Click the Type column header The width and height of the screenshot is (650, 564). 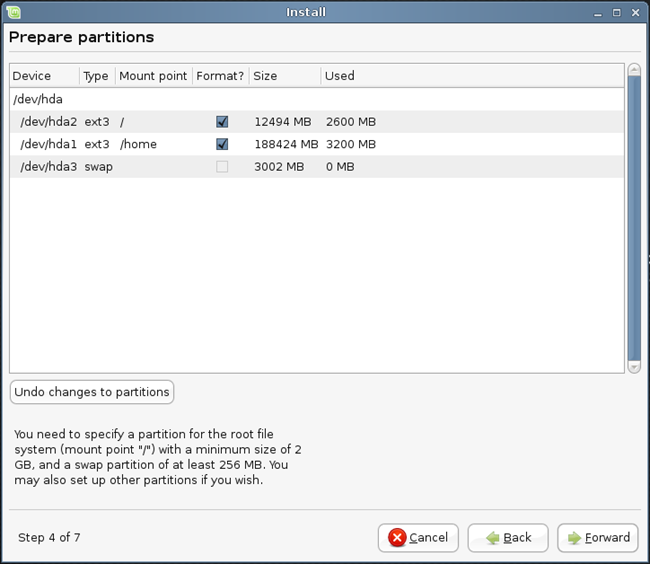96,76
